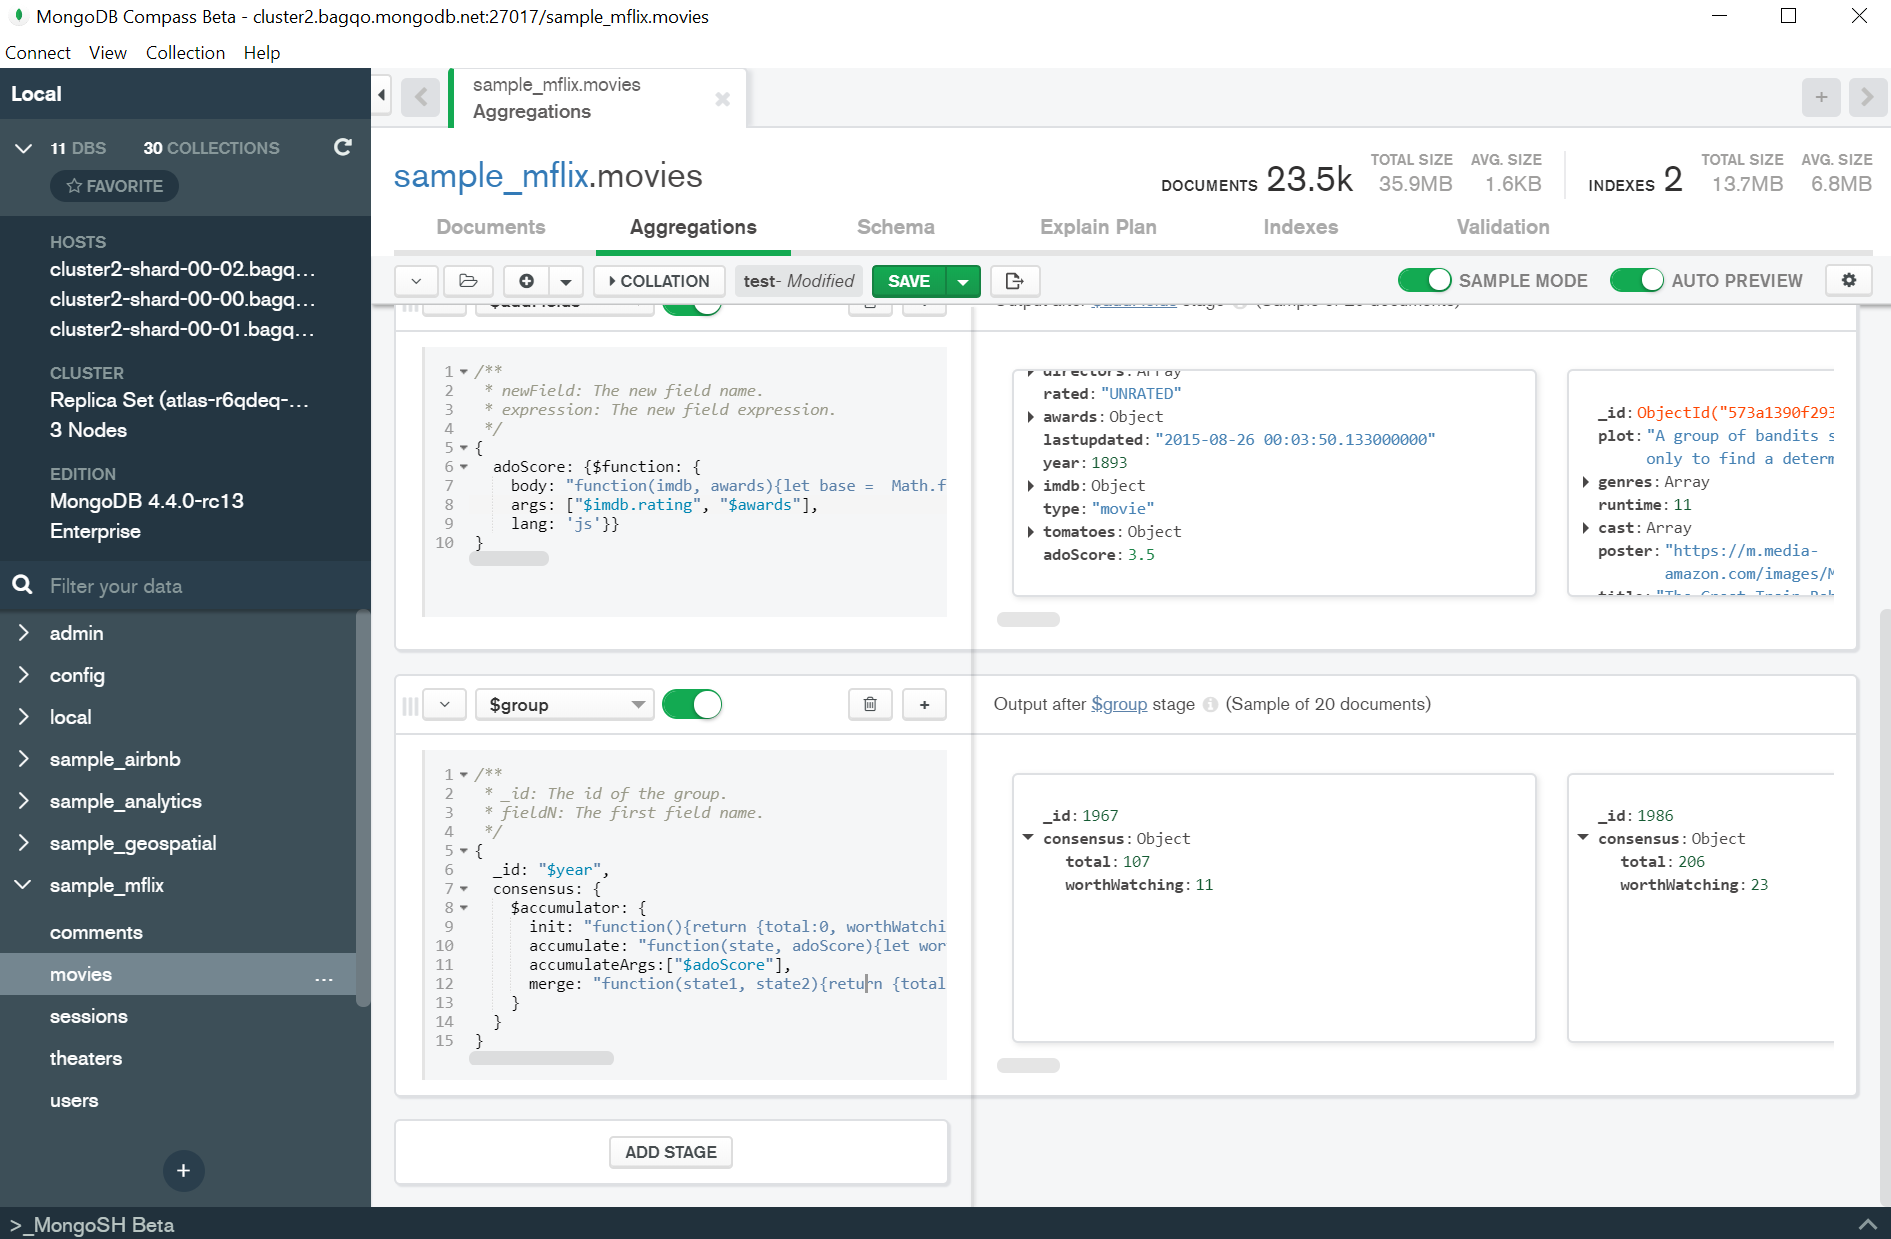
Task: Open the $group stage operator dropdown
Action: coord(565,704)
